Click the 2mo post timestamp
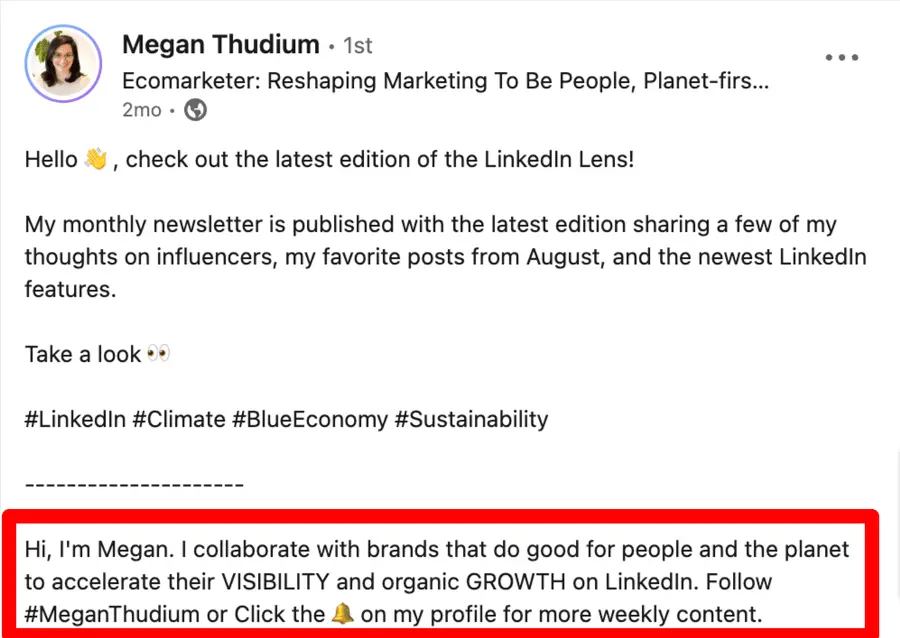This screenshot has width=900, height=638. [141, 110]
